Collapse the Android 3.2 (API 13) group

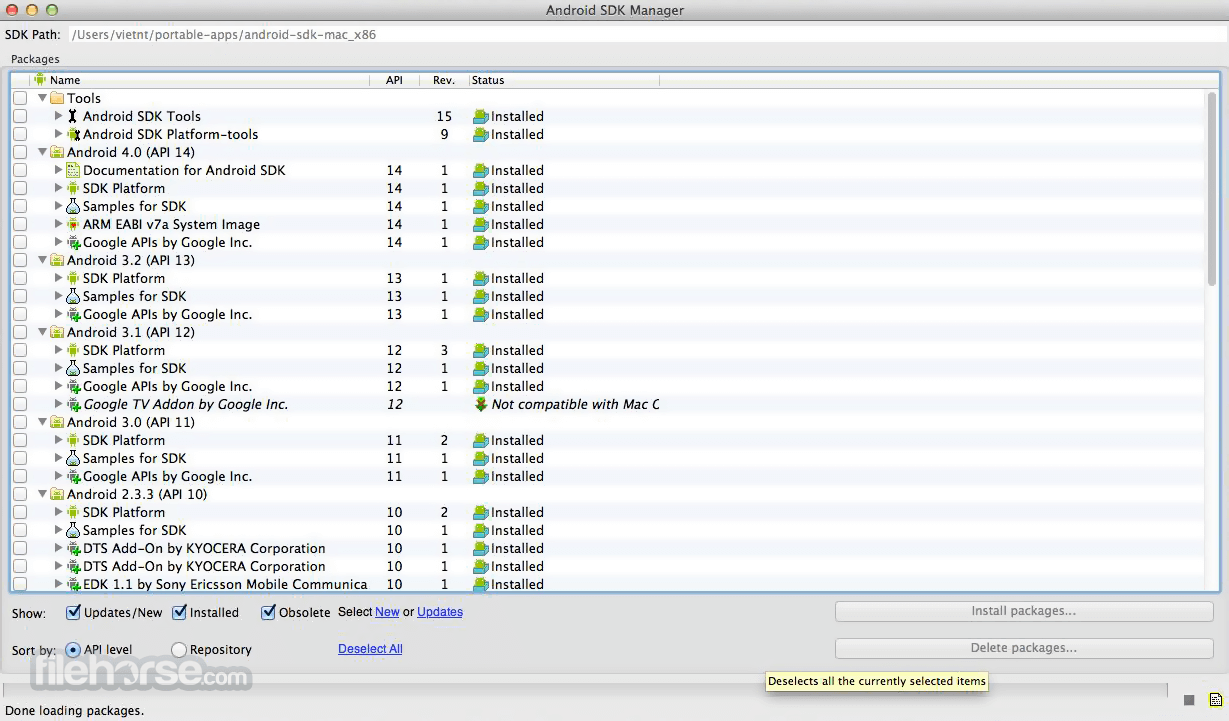point(42,260)
